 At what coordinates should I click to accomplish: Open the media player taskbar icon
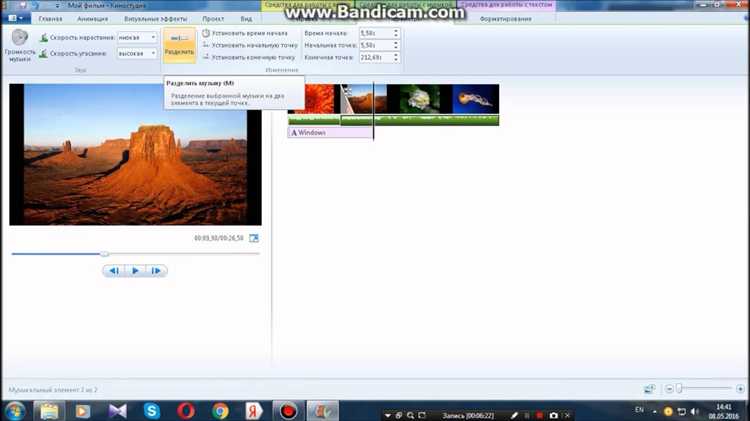pos(83,411)
